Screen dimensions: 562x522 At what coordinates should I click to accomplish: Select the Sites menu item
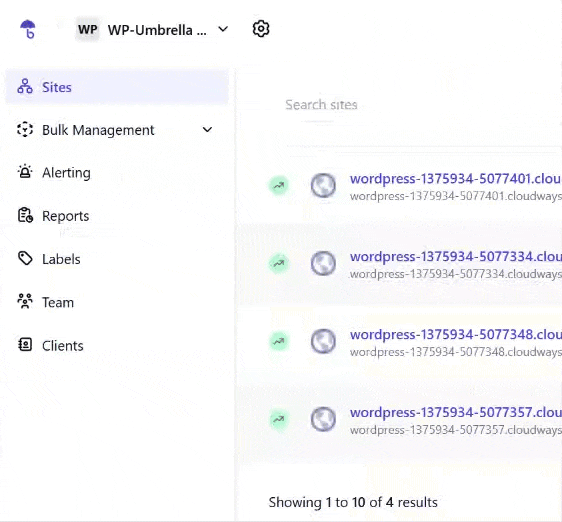coord(116,87)
